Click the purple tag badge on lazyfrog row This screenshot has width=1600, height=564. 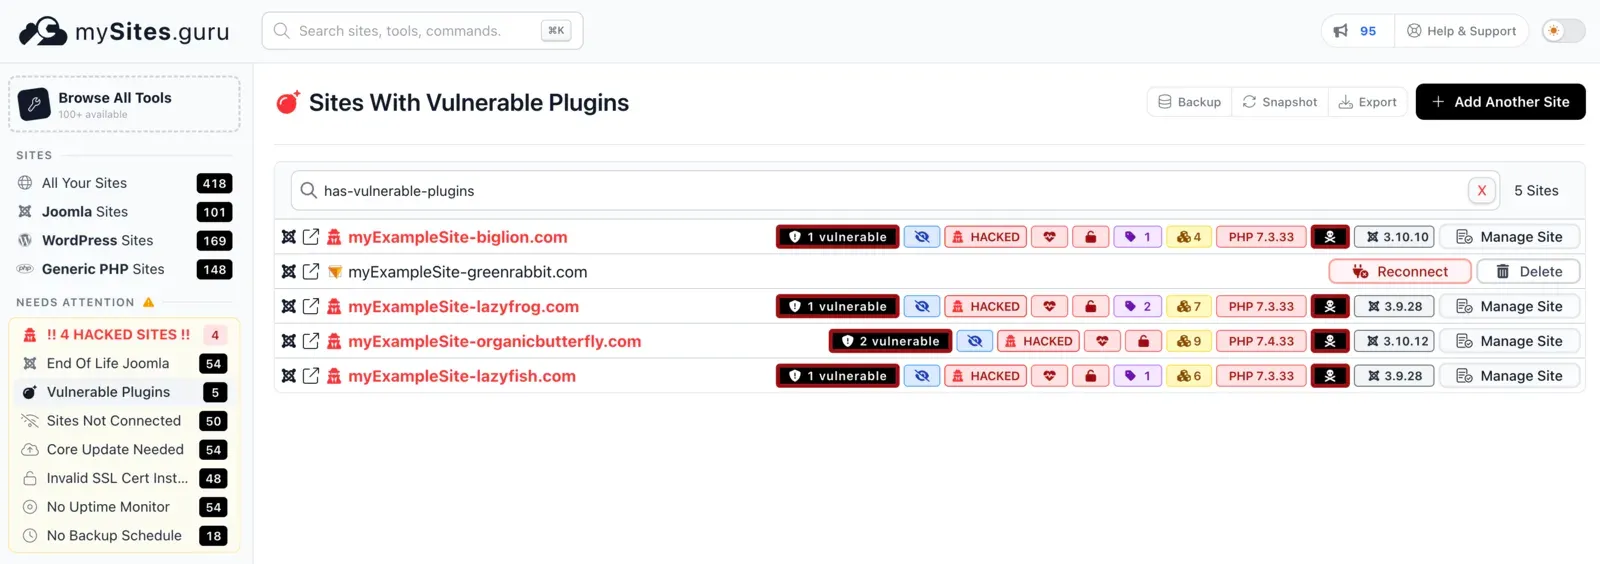tap(1138, 306)
